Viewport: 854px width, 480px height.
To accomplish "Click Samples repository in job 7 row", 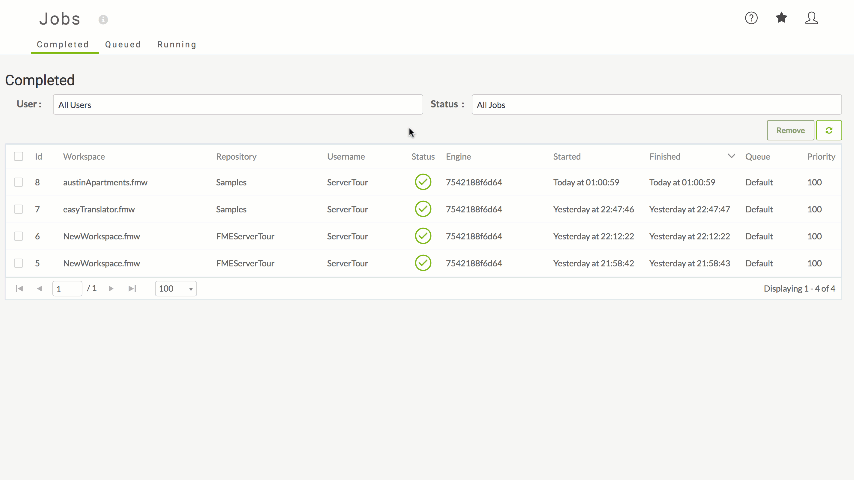I will [231, 209].
